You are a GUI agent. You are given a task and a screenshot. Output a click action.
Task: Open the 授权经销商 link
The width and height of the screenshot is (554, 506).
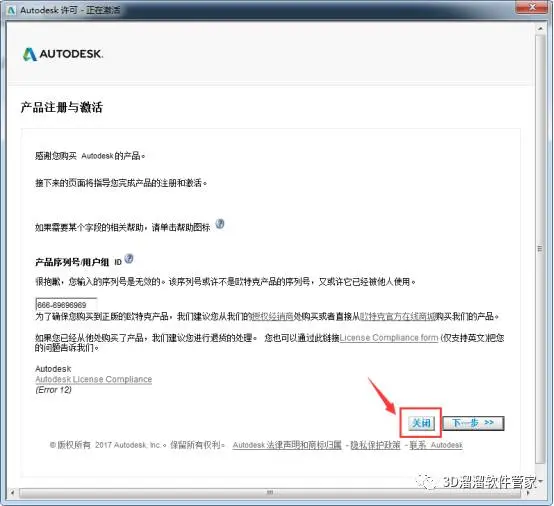tap(272, 316)
